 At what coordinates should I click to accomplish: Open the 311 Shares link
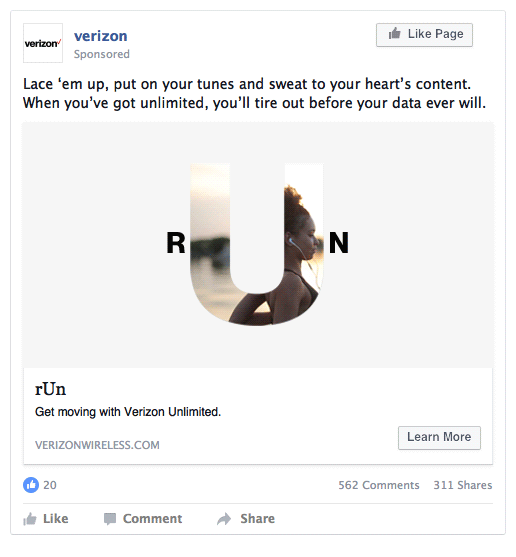point(463,485)
